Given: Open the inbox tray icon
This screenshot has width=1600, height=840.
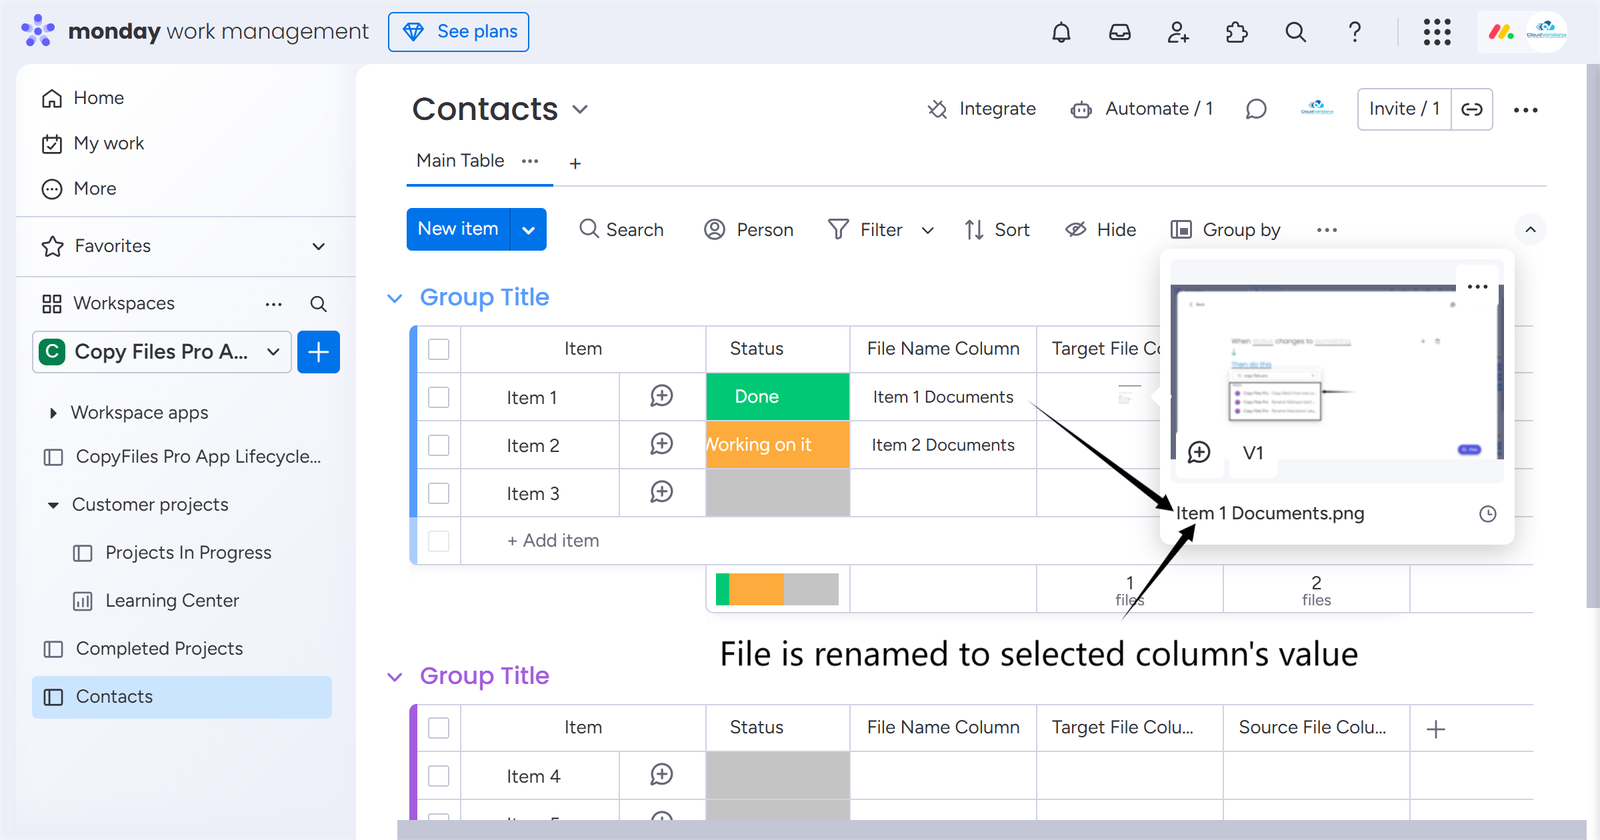Looking at the screenshot, I should click(x=1120, y=32).
